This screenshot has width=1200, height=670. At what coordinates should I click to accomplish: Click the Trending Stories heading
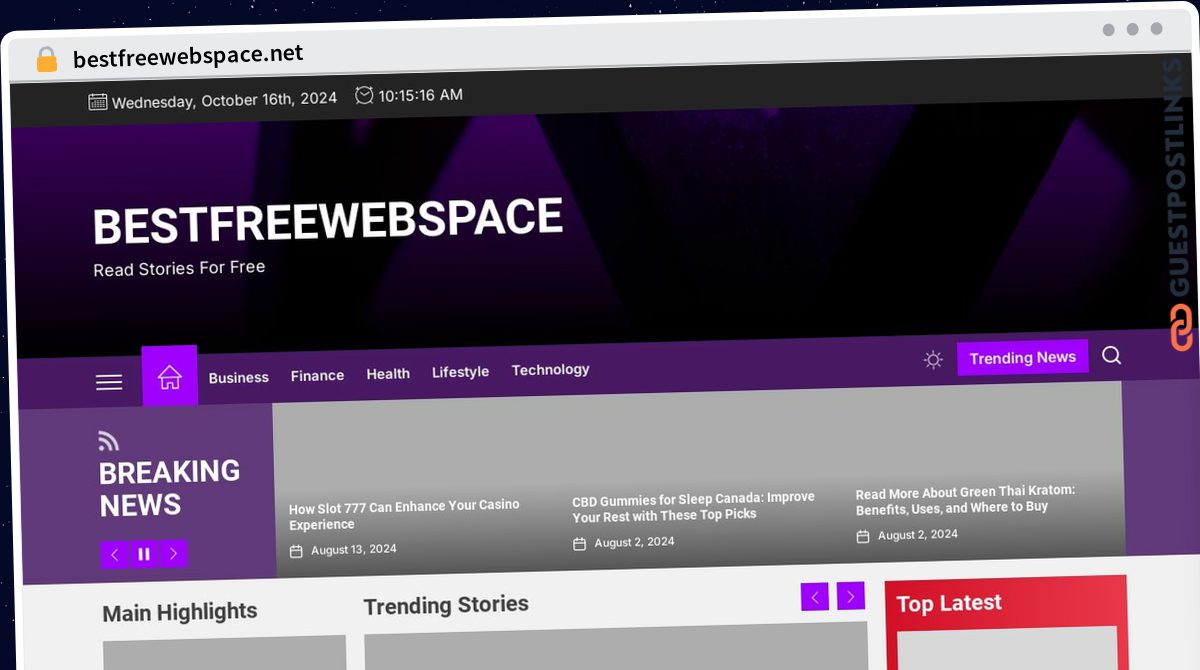446,605
